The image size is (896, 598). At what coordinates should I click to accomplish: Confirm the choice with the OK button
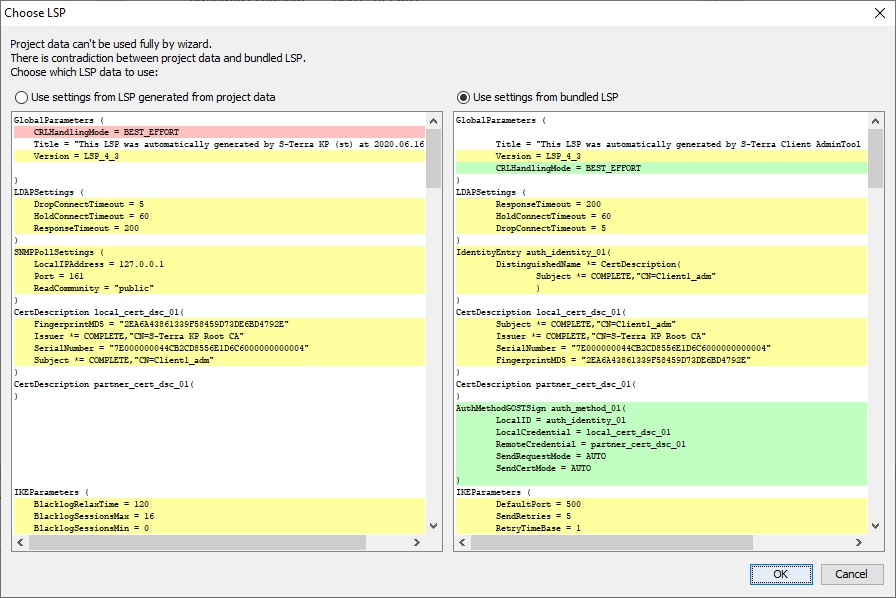(x=781, y=574)
